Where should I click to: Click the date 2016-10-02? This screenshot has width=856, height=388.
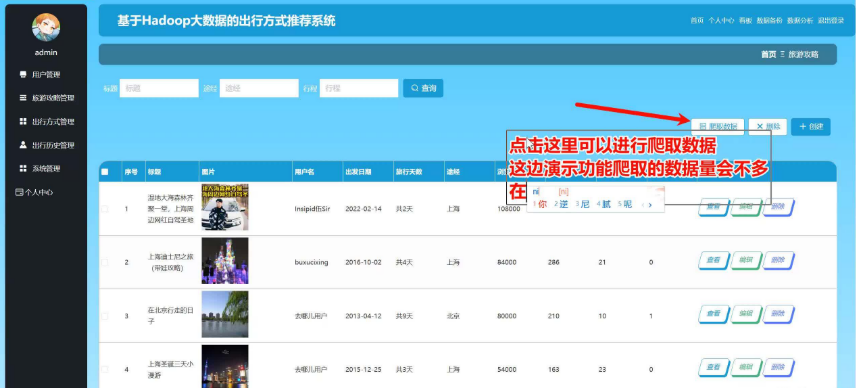pyautogui.click(x=364, y=262)
